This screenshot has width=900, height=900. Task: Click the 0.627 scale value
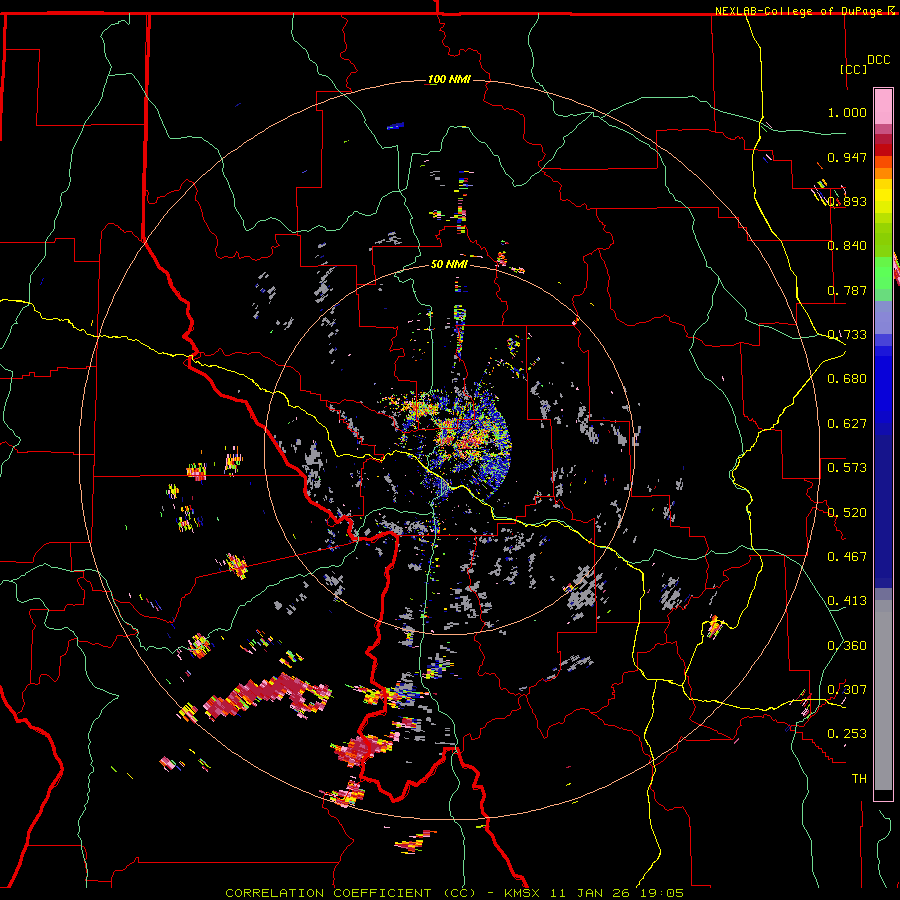click(x=847, y=424)
